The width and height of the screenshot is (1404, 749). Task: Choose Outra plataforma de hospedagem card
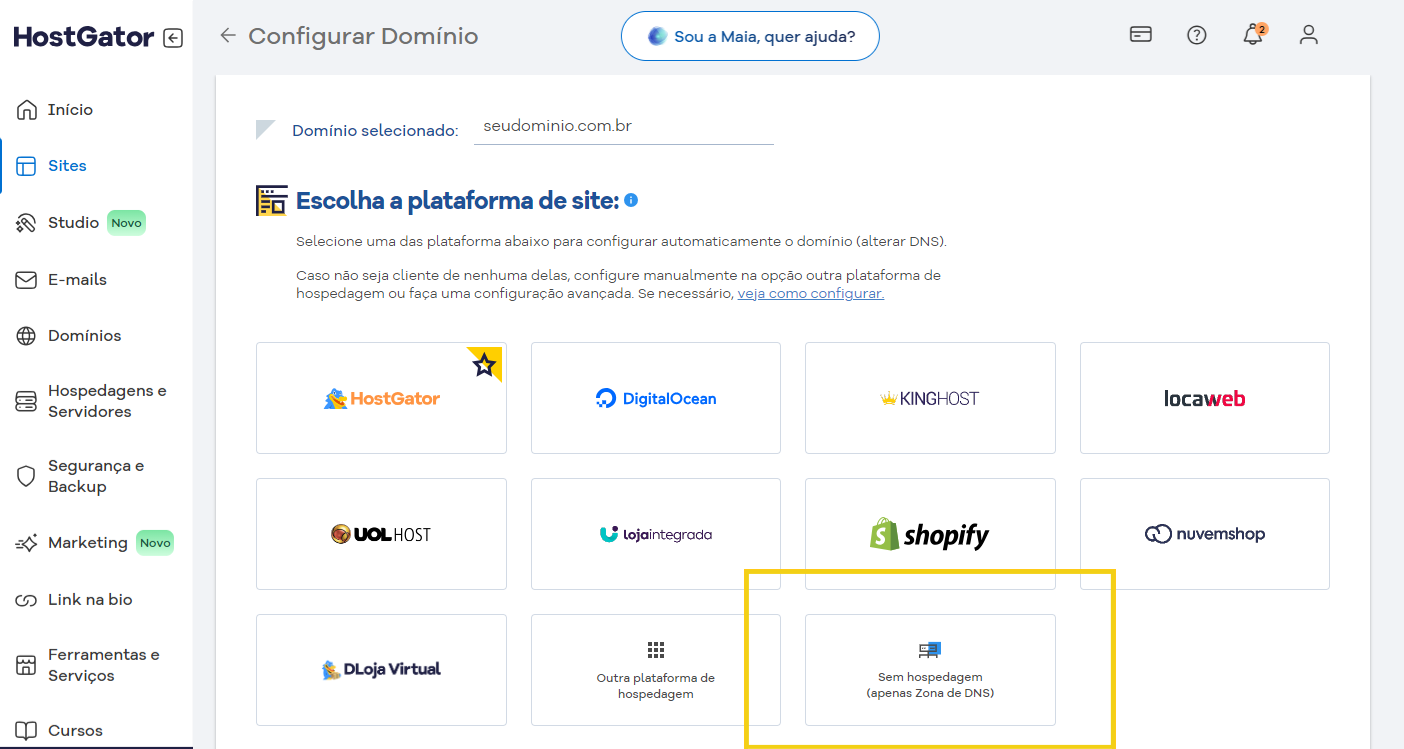(x=656, y=670)
